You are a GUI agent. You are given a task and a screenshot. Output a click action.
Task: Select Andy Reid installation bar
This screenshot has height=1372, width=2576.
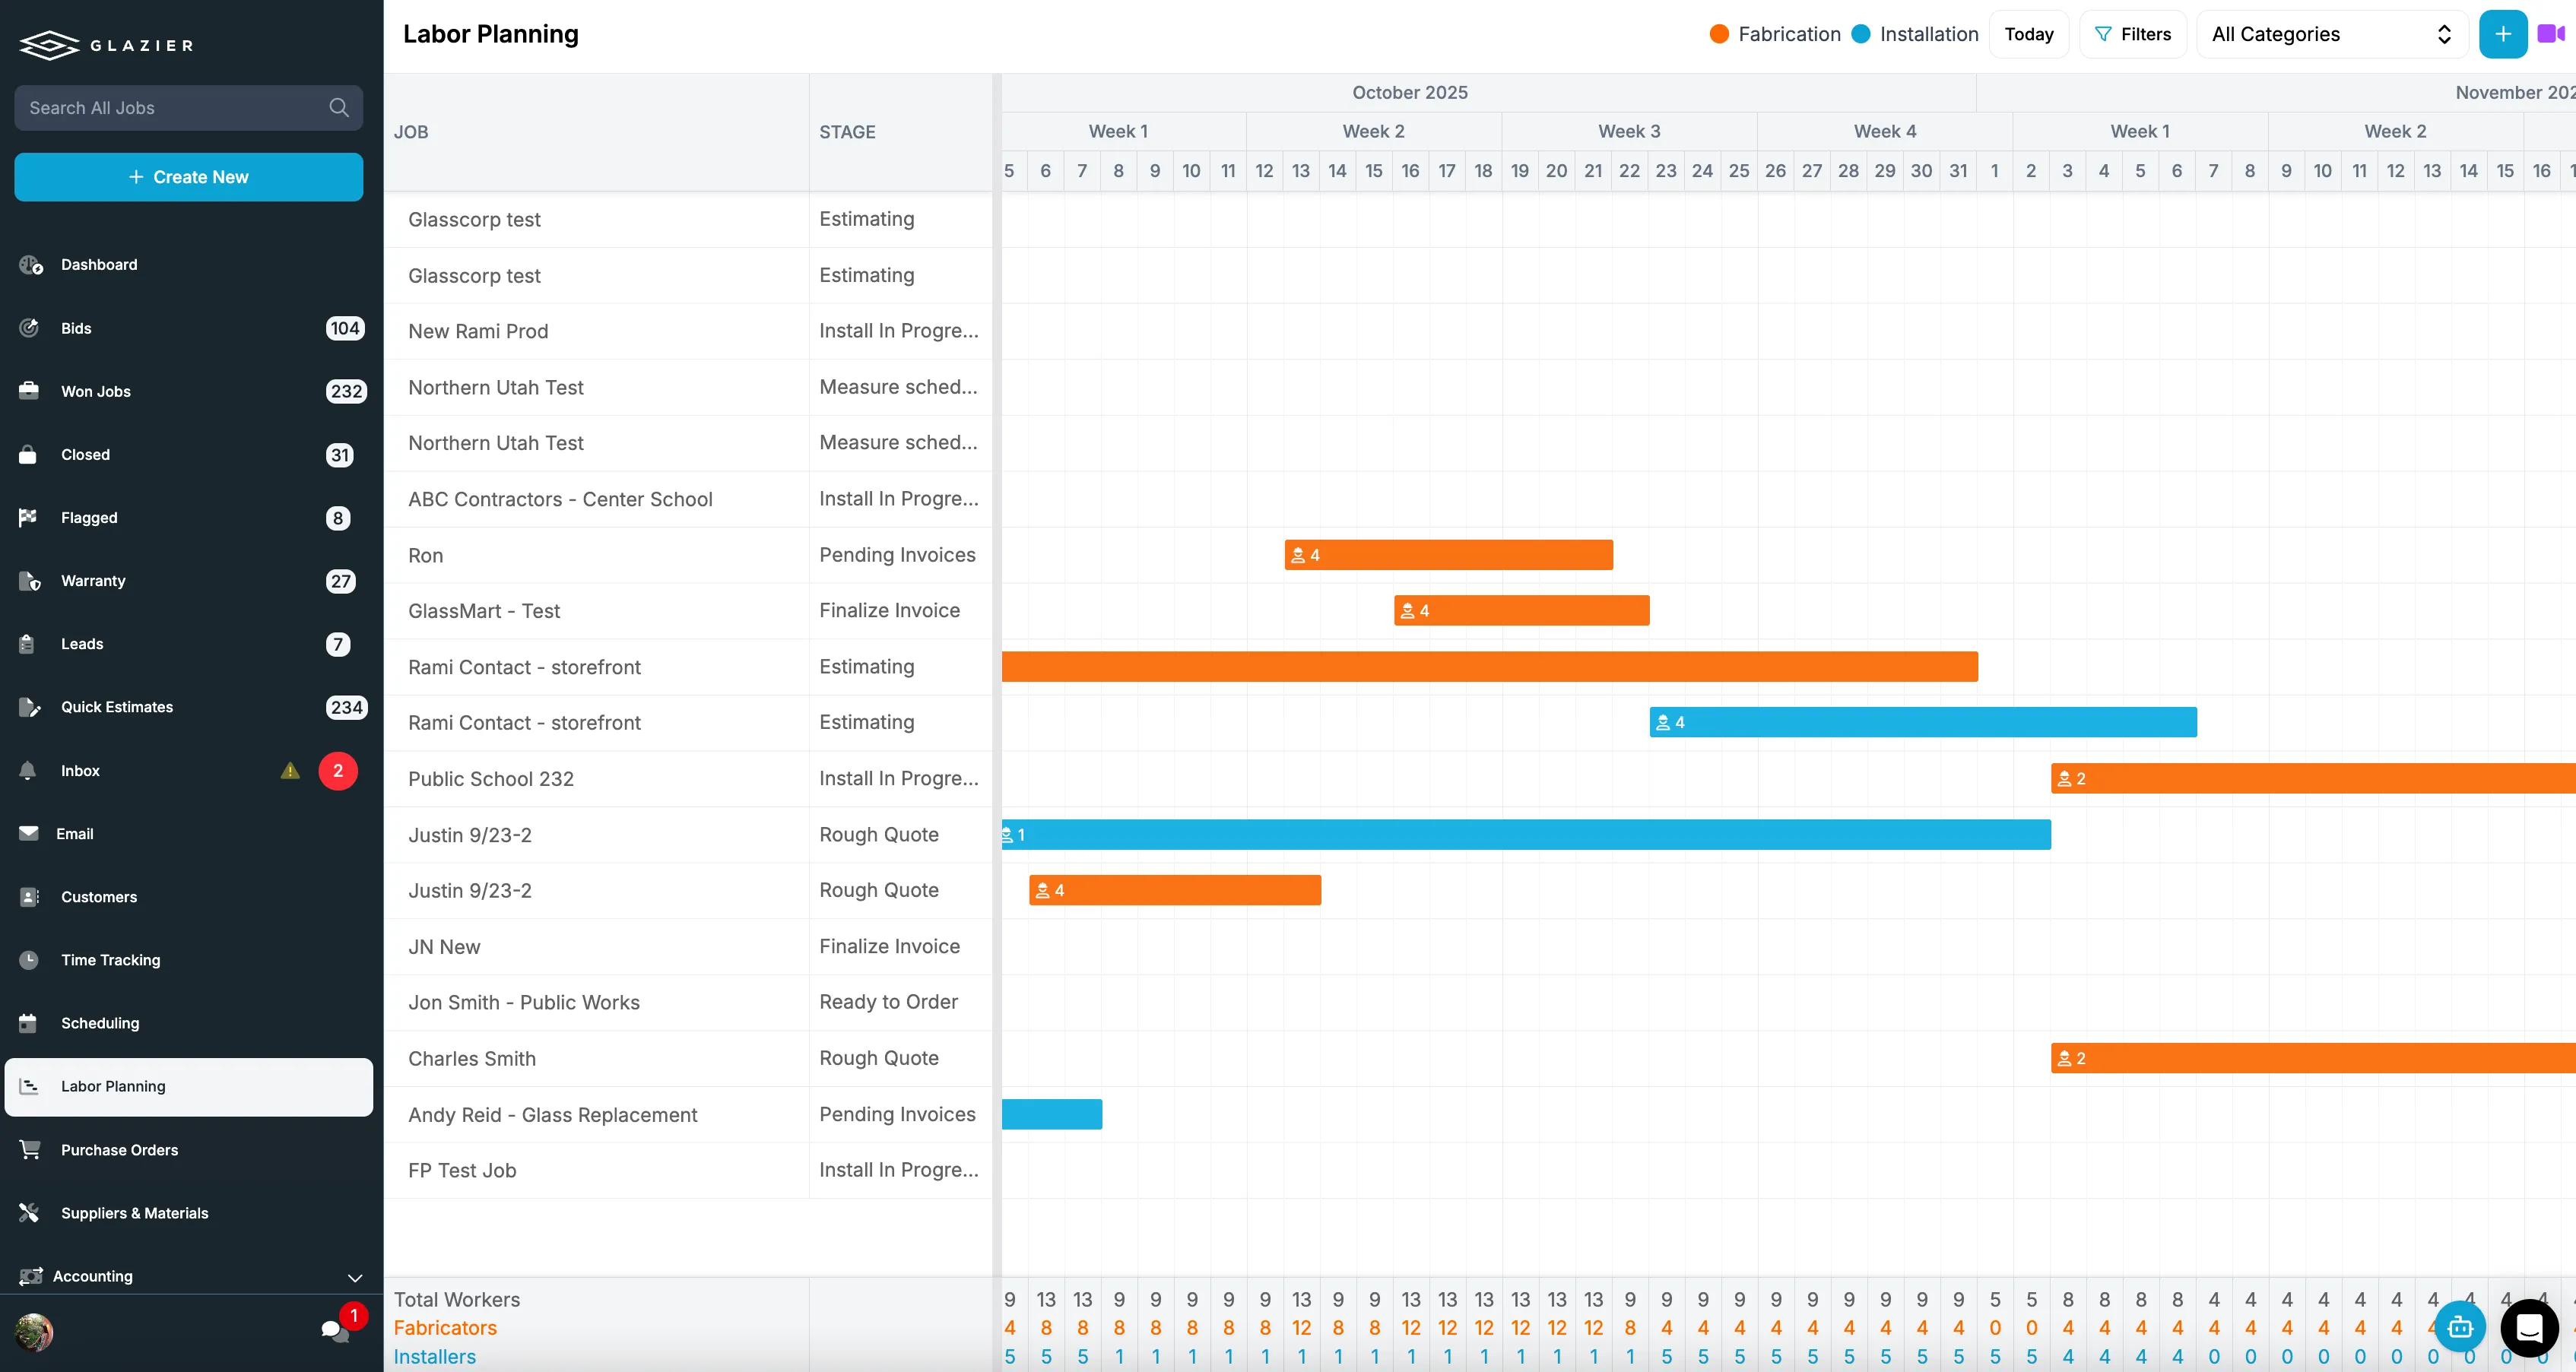point(1052,1114)
